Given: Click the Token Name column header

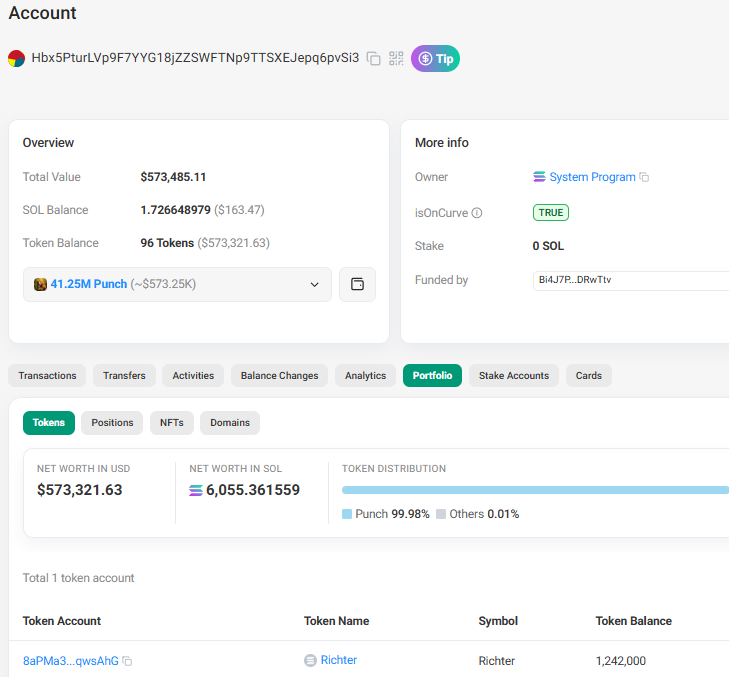Looking at the screenshot, I should (337, 621).
